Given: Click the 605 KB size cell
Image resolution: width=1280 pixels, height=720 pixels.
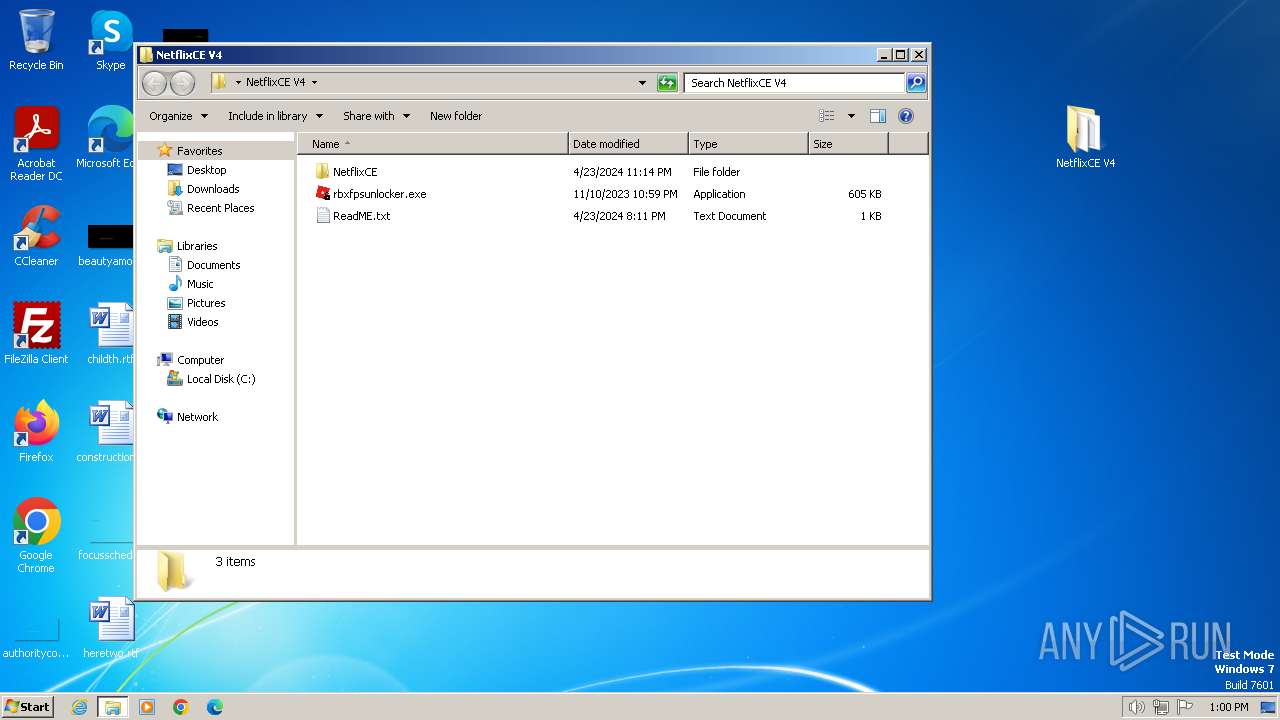Looking at the screenshot, I should [x=864, y=194].
